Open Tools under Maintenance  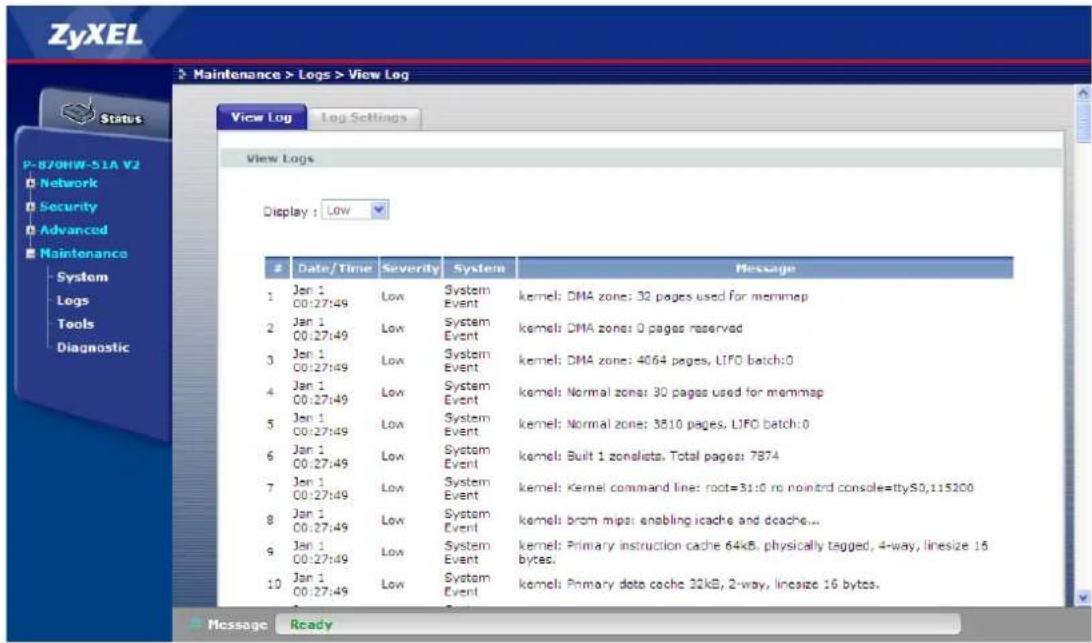point(75,324)
